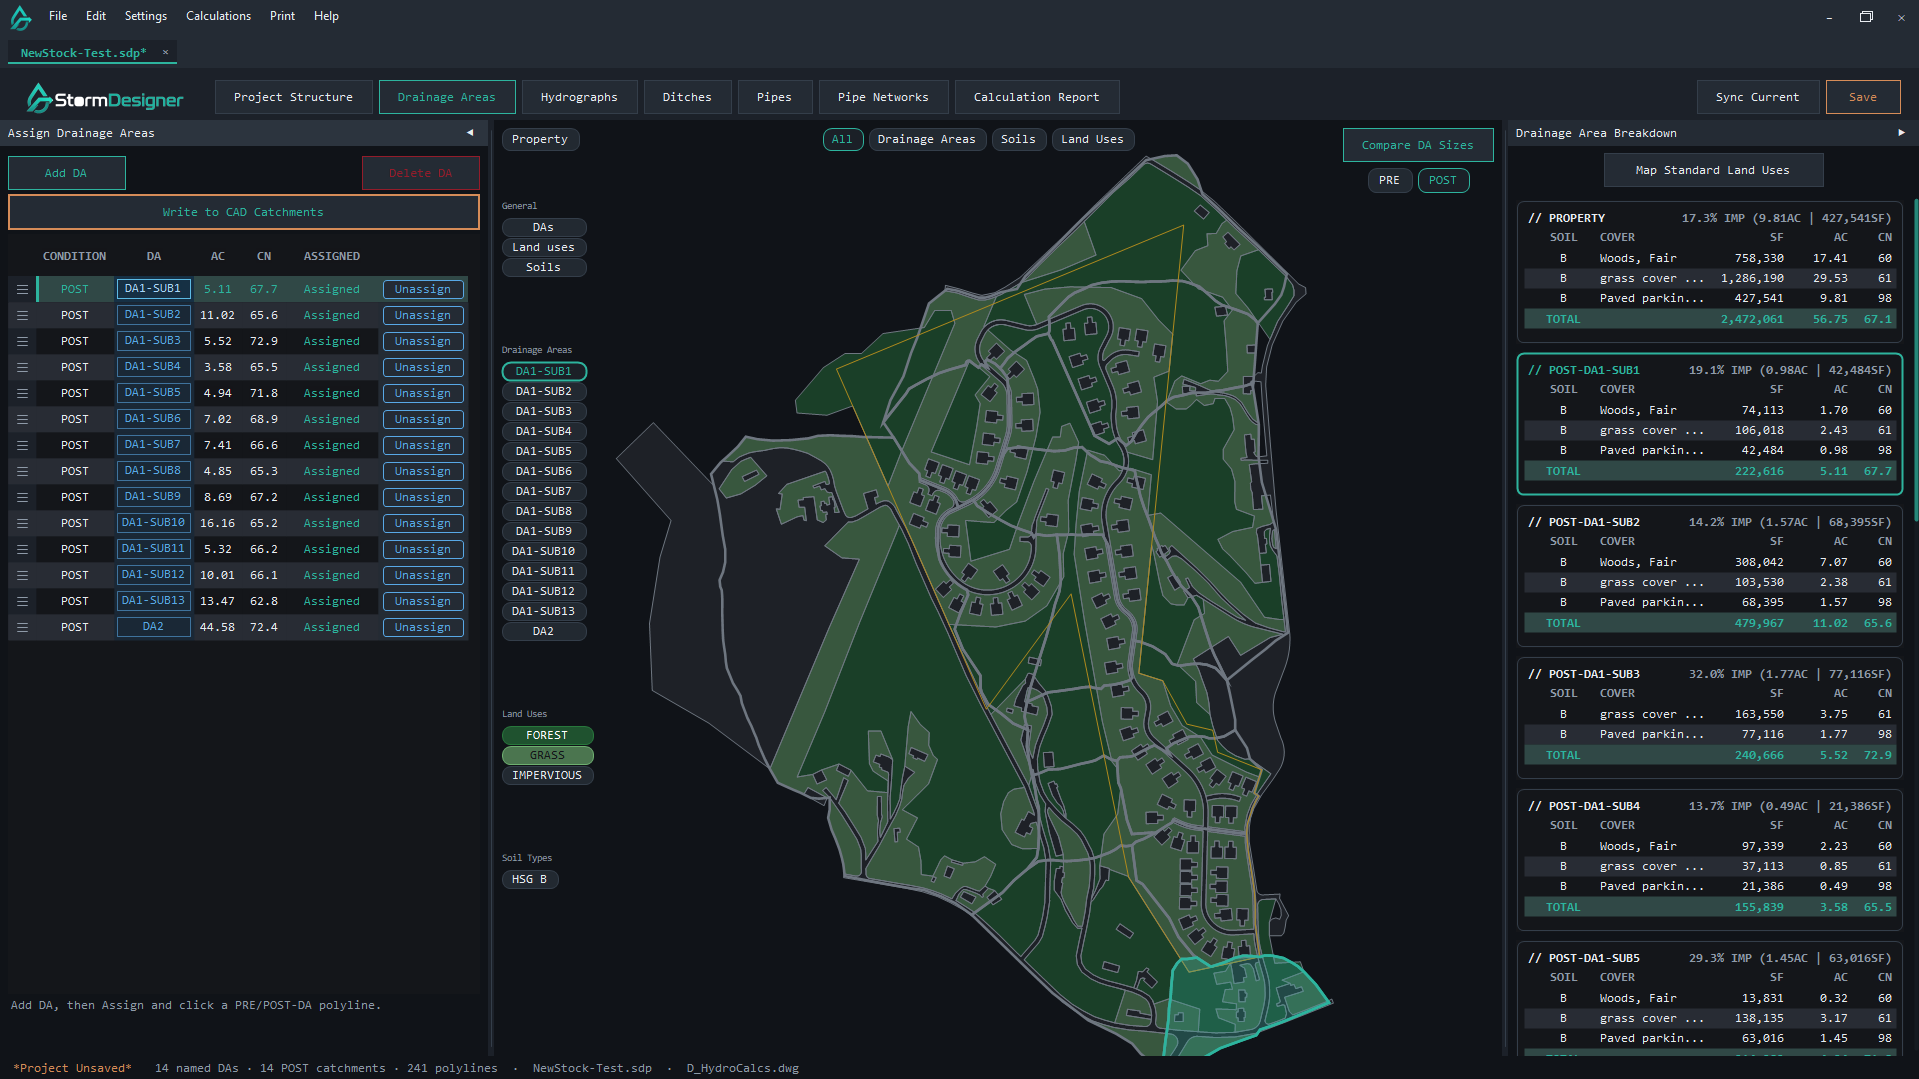
Task: Click the drag handle for DA1-SUB13 row
Action: [22, 601]
